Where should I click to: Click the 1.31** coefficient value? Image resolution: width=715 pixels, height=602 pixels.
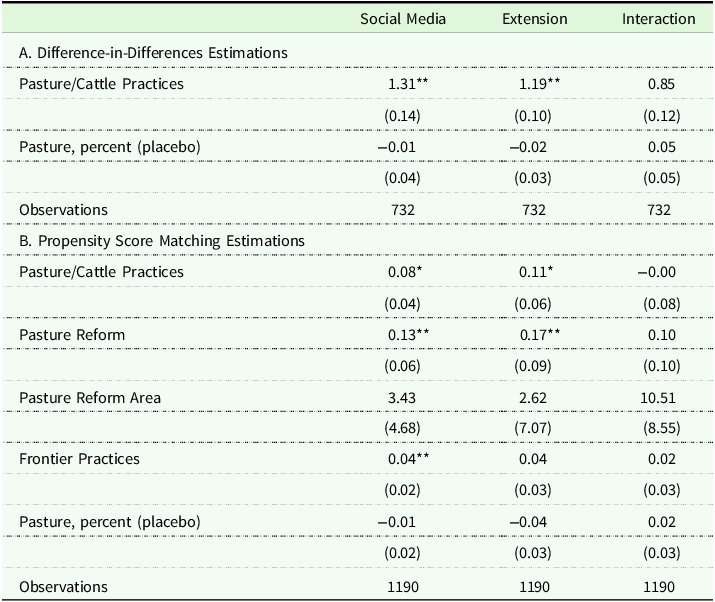point(408,84)
